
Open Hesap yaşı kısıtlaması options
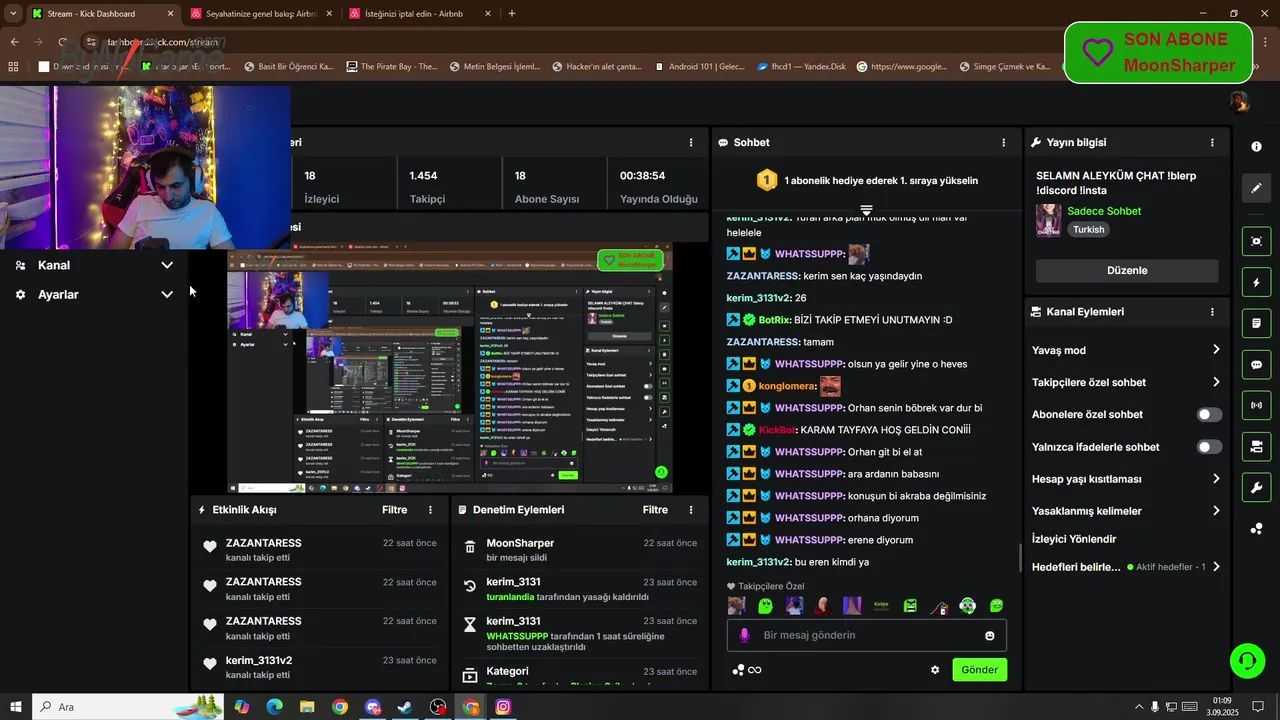1126,479
